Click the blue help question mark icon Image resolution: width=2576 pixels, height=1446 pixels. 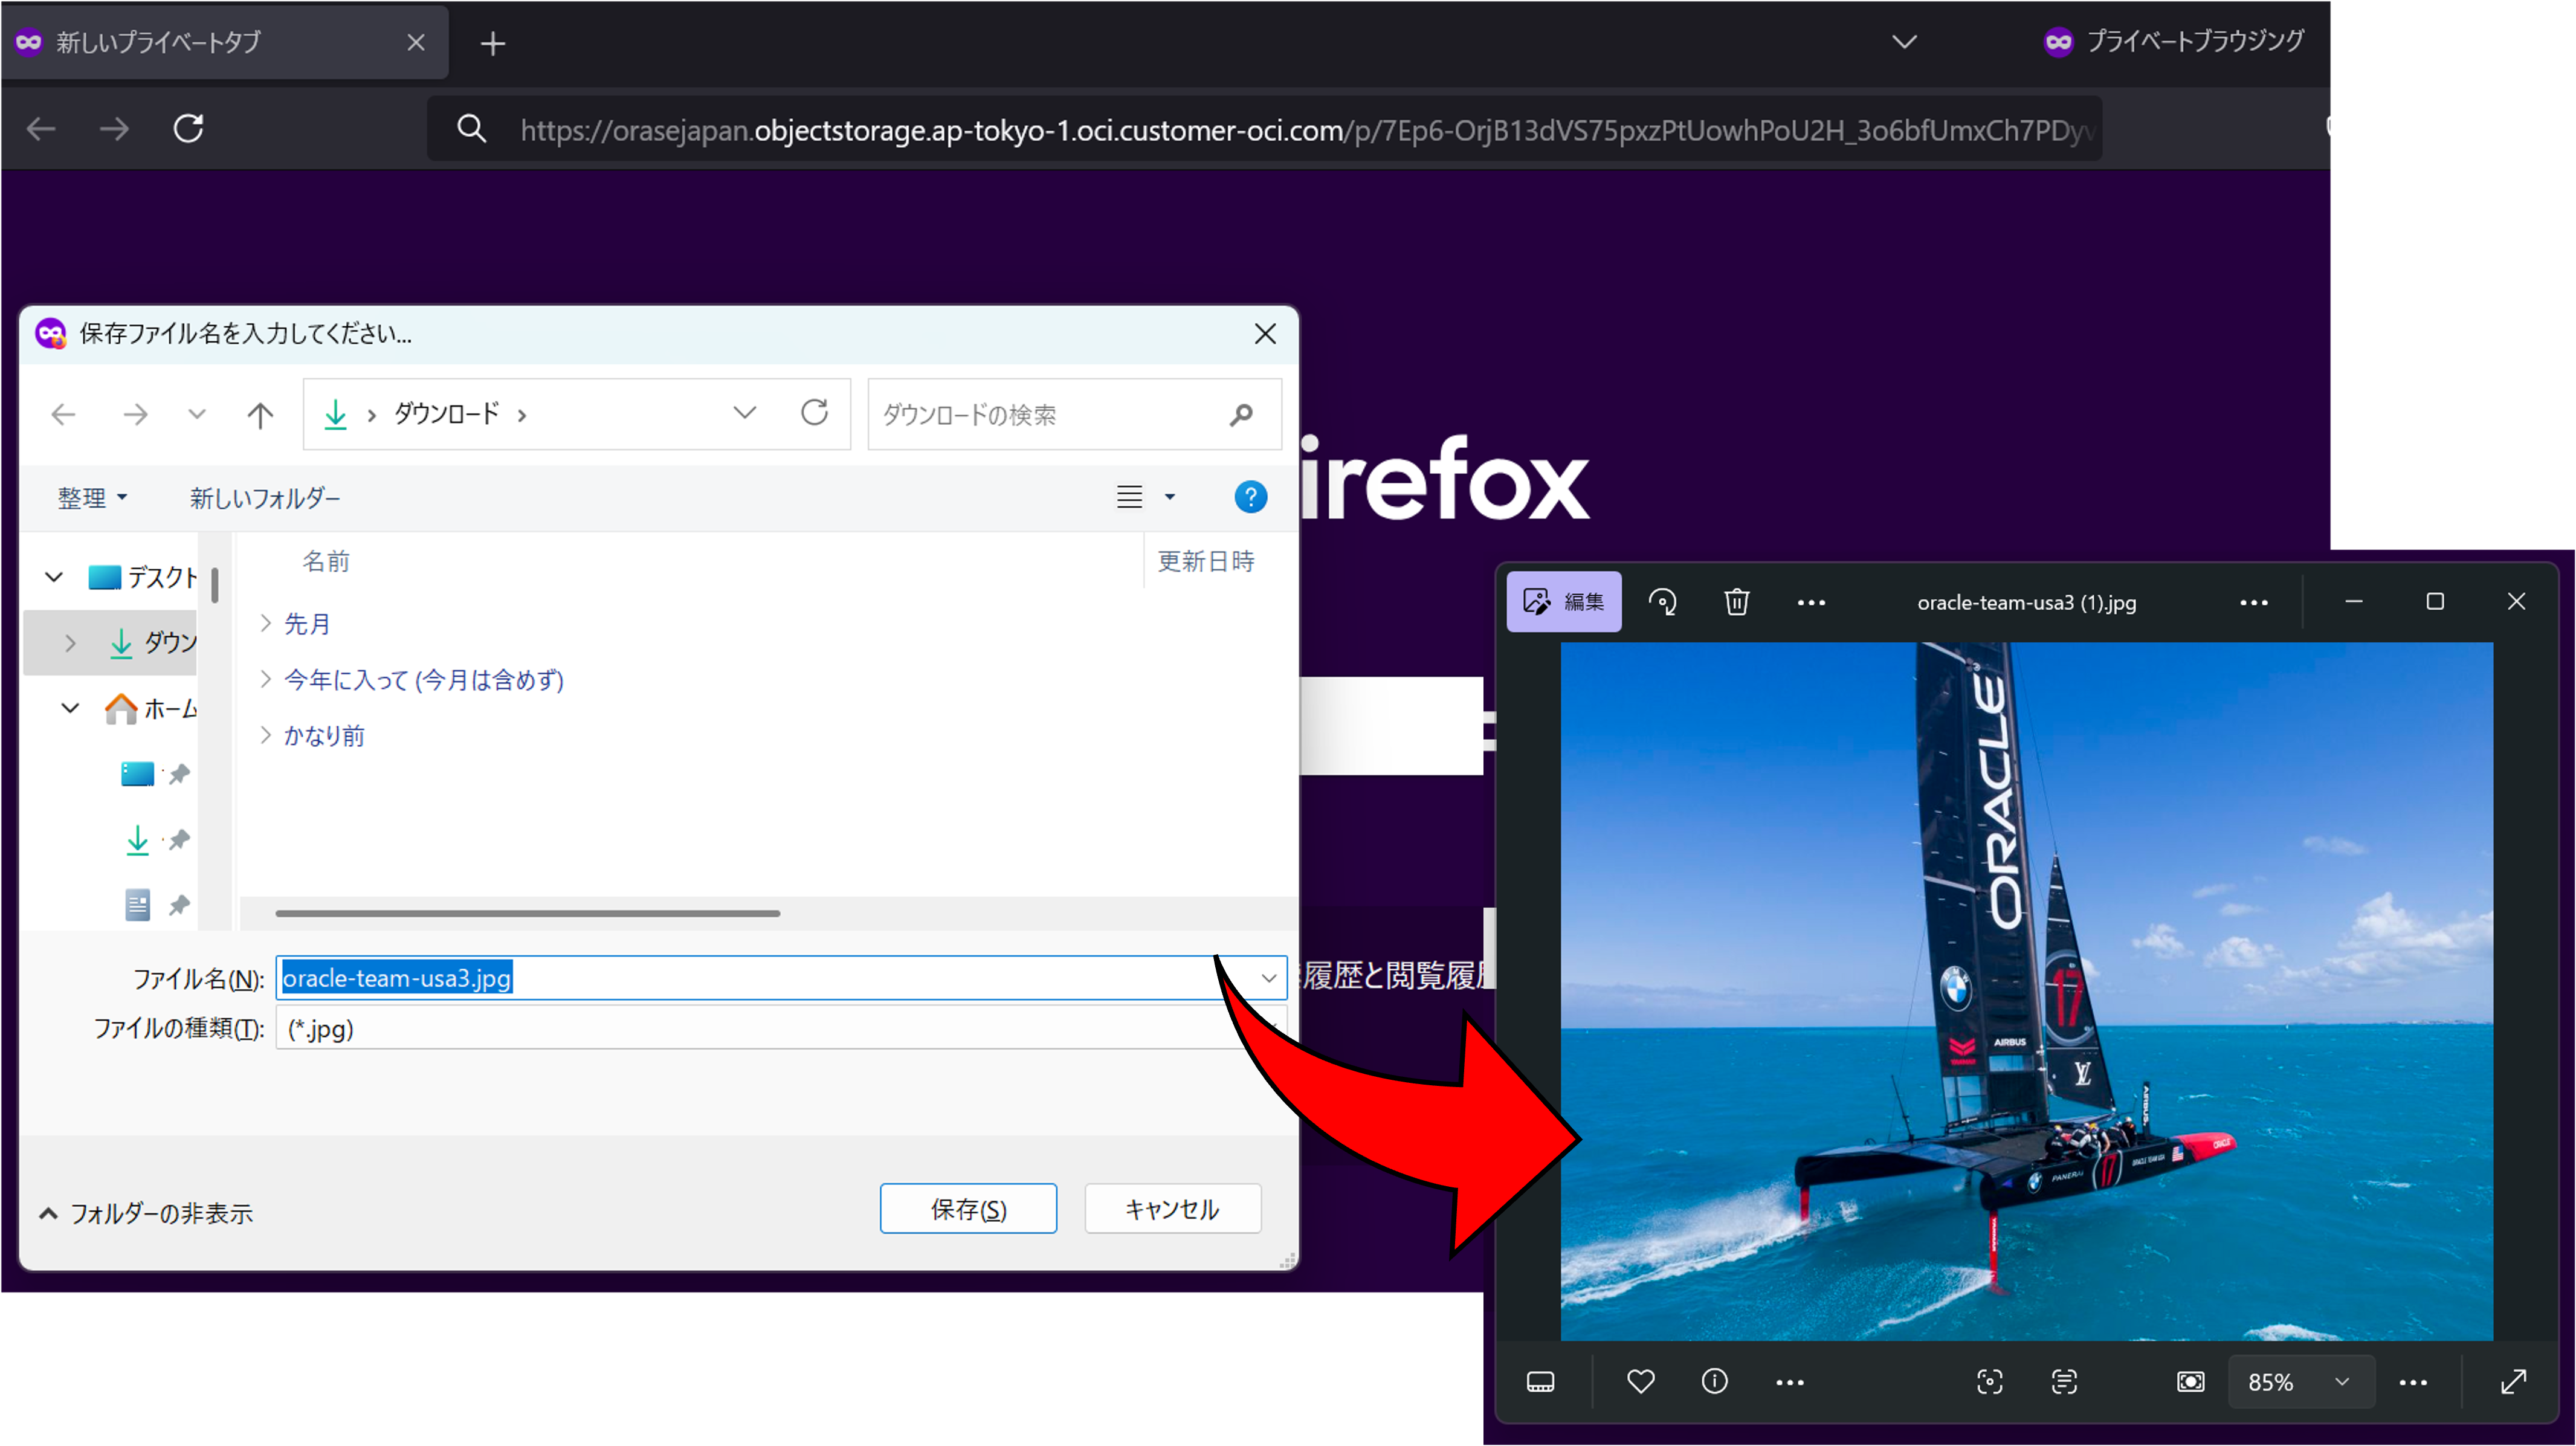[1250, 497]
